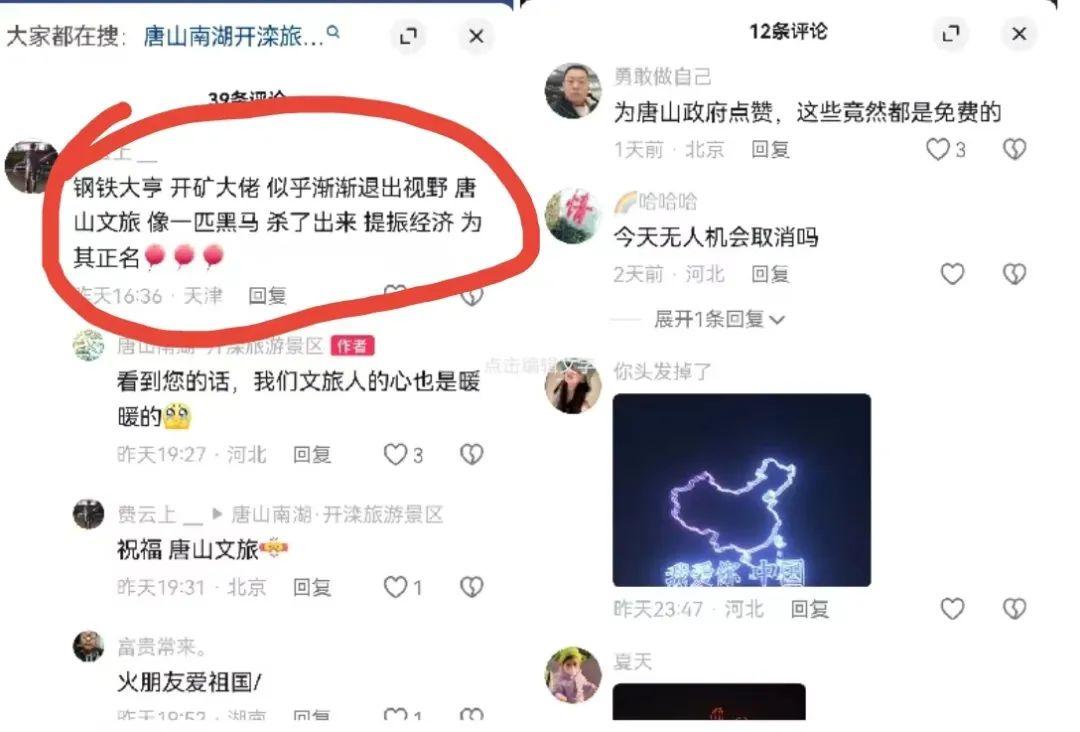
Task: Dislike the author's reply 看到您的话
Action: tap(471, 454)
